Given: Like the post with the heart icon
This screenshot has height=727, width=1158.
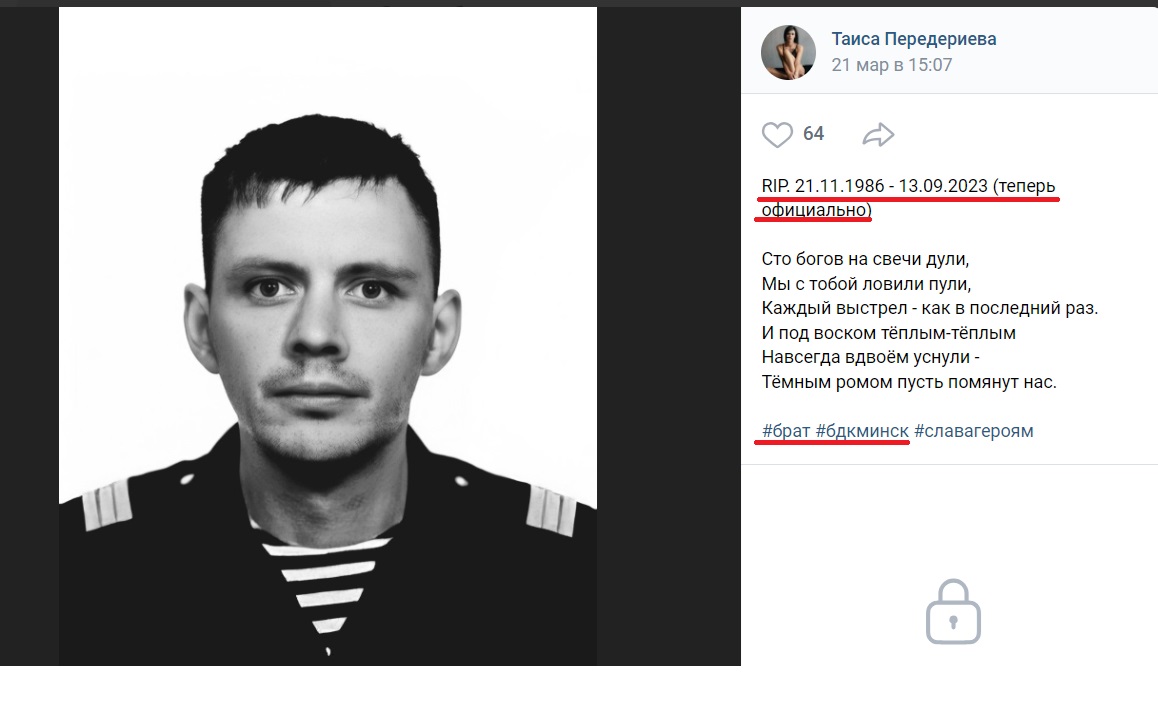Looking at the screenshot, I should tap(777, 135).
